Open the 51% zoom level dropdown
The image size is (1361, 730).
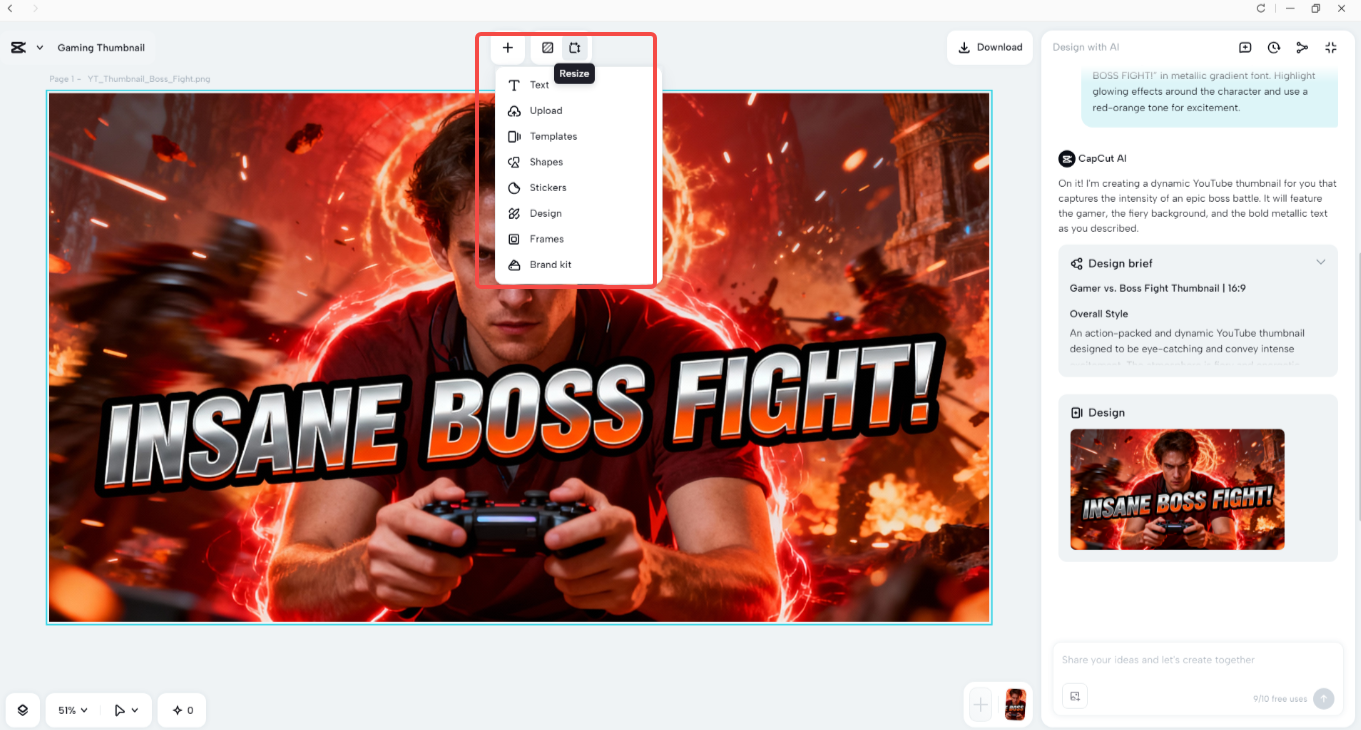point(72,710)
